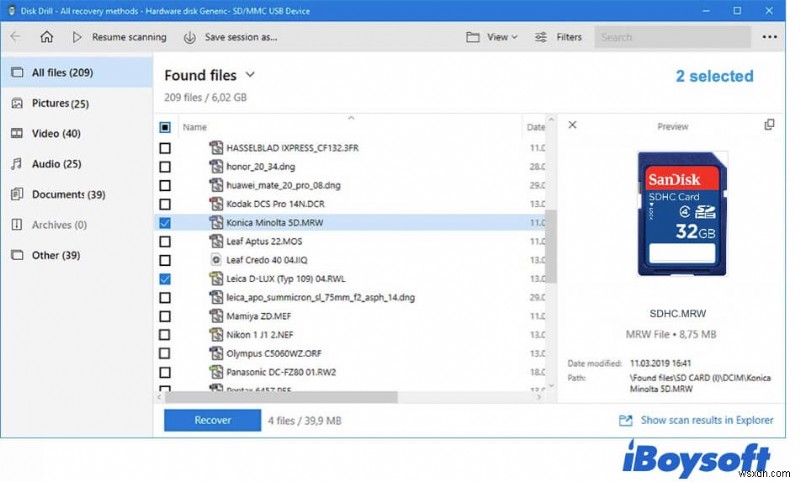
Task: Sort by the Date column header
Action: tap(536, 127)
